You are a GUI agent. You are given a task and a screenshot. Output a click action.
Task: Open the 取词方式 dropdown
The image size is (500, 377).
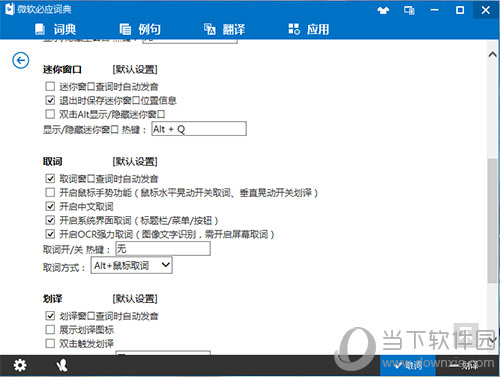click(x=132, y=265)
